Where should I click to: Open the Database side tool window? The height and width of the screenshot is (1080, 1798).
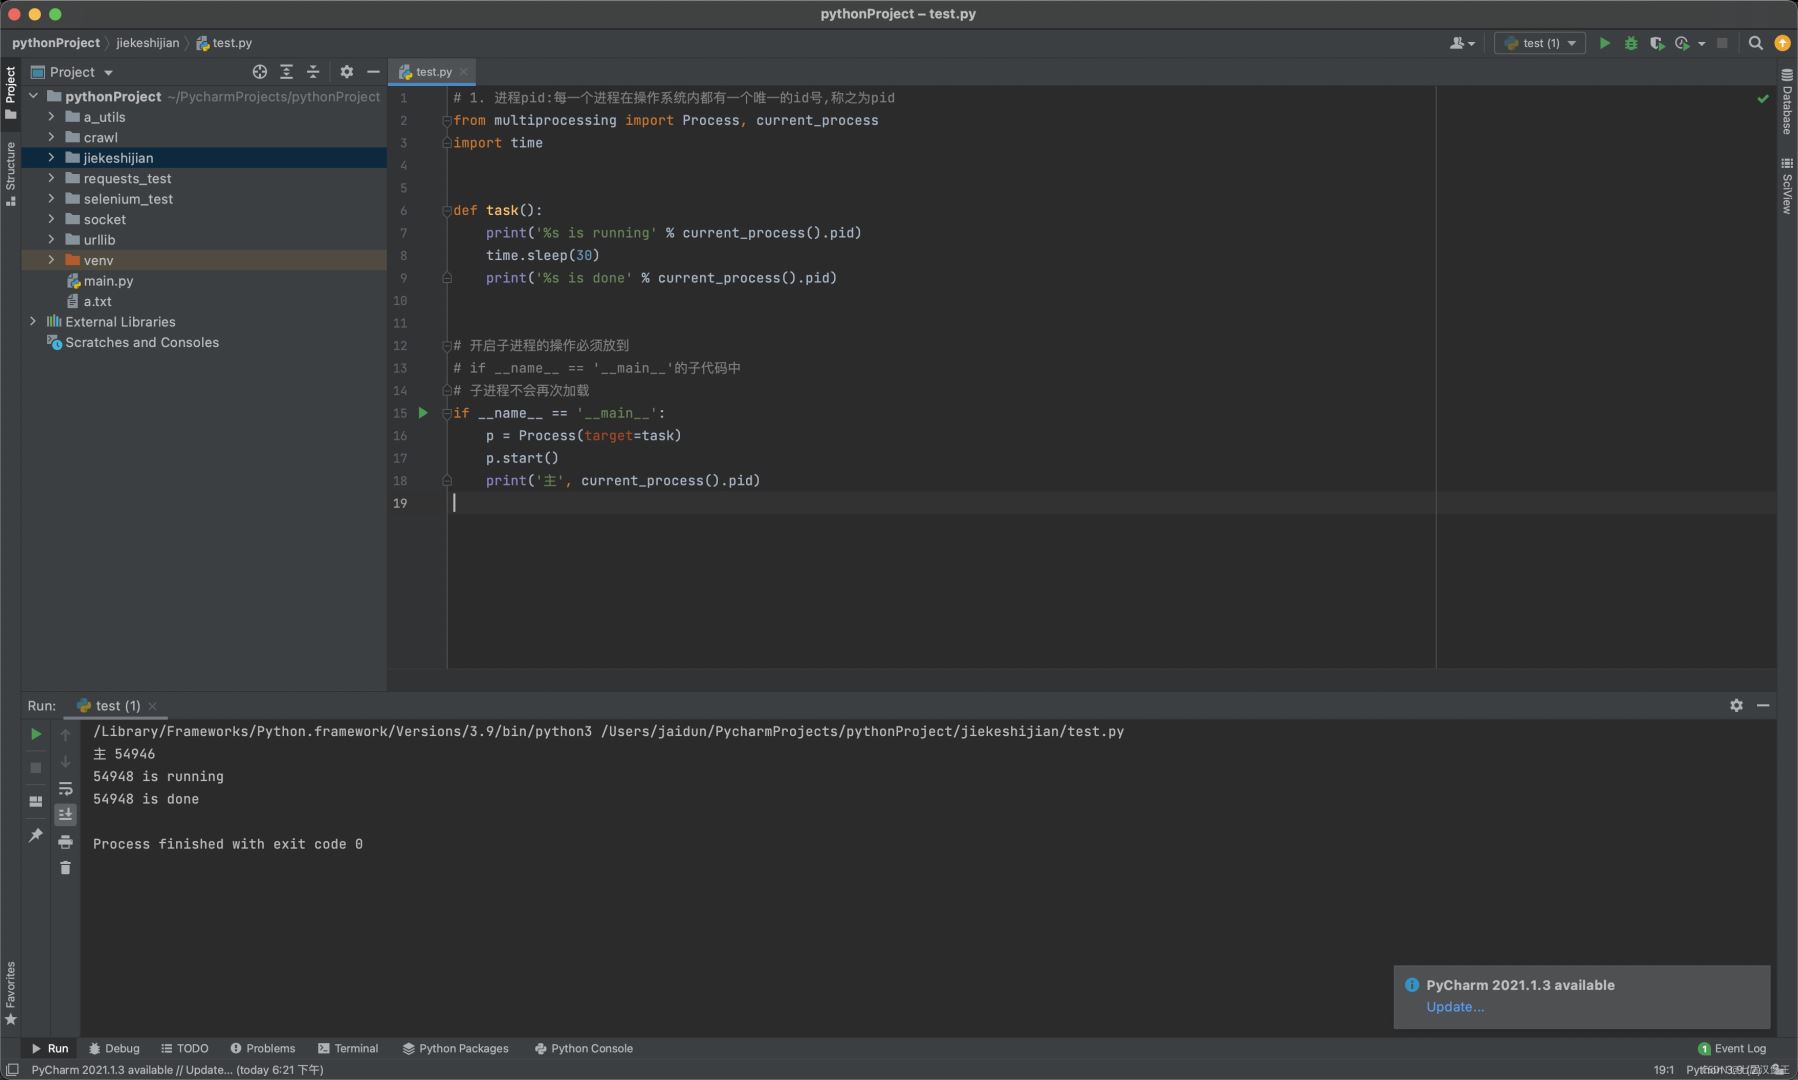point(1787,102)
